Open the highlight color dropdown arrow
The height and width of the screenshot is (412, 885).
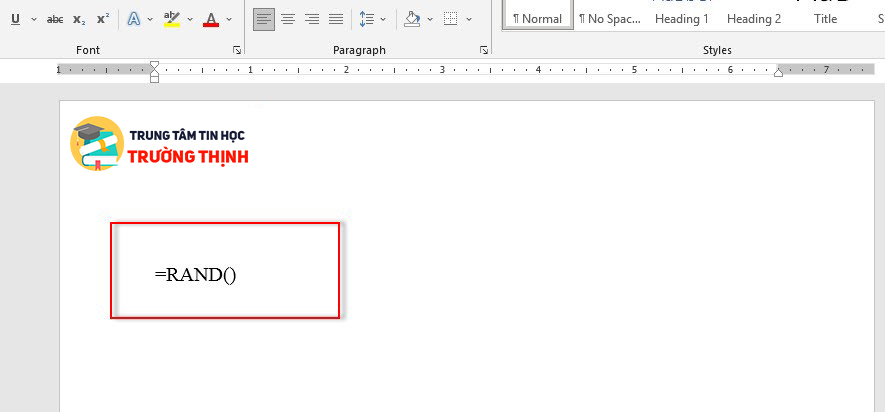pyautogui.click(x=190, y=19)
